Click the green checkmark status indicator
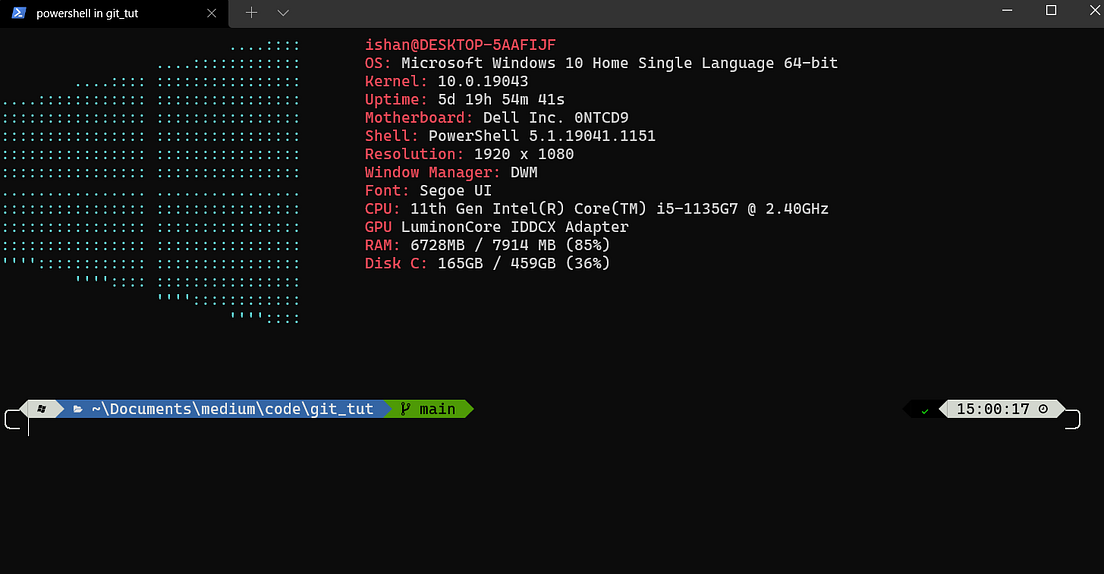1104x574 pixels. (x=924, y=411)
